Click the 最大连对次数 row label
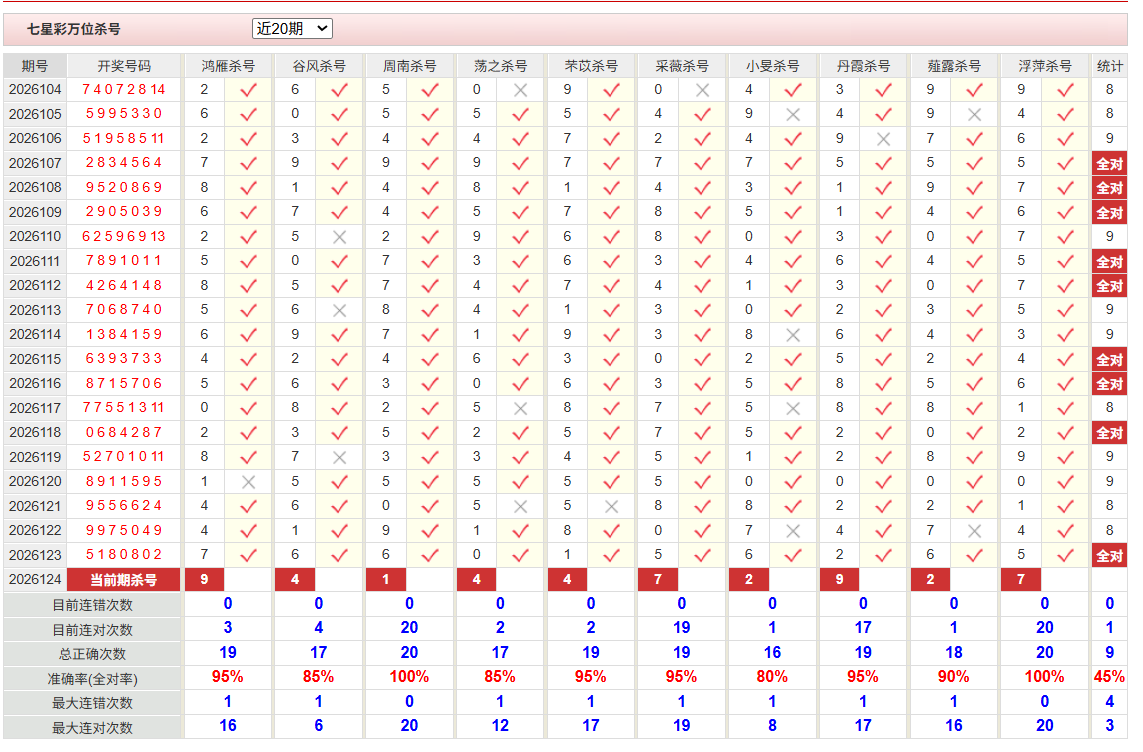 pyautogui.click(x=93, y=728)
